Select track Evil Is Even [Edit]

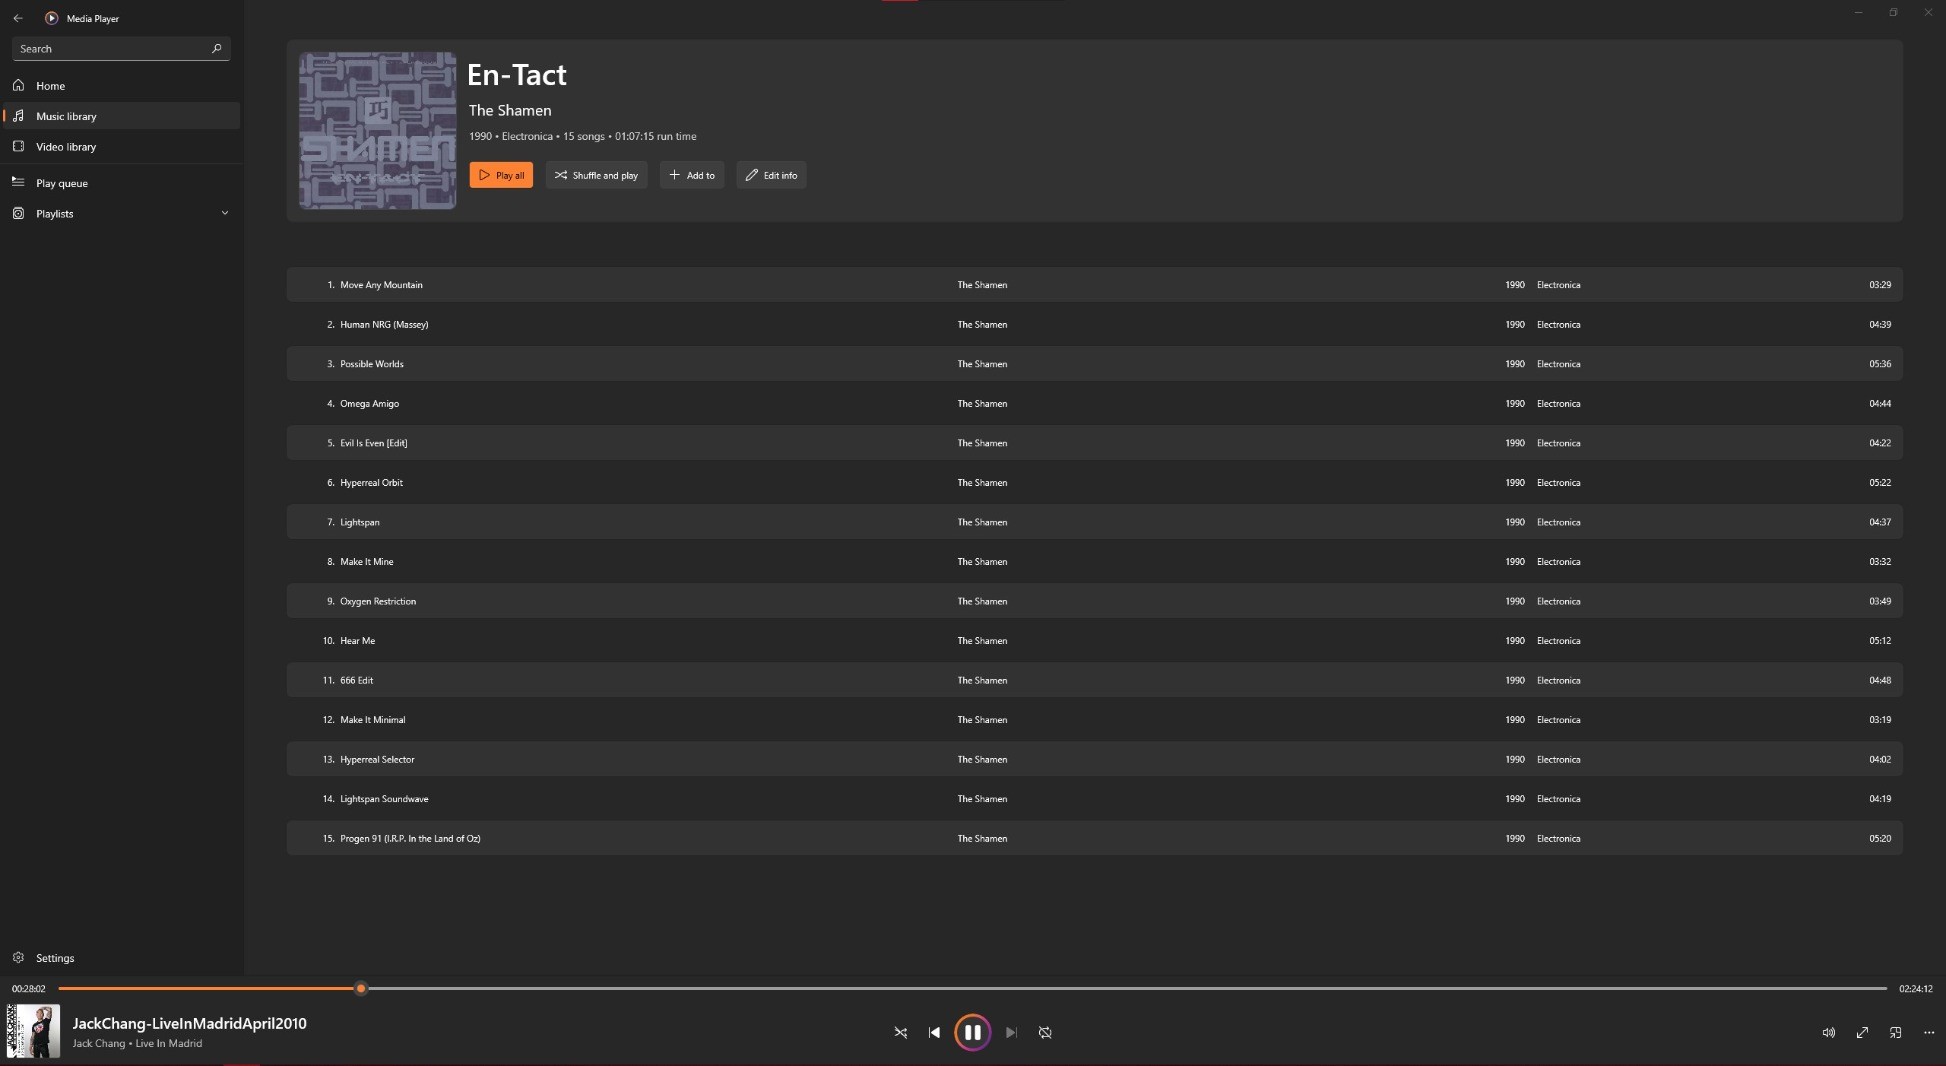(x=1094, y=443)
